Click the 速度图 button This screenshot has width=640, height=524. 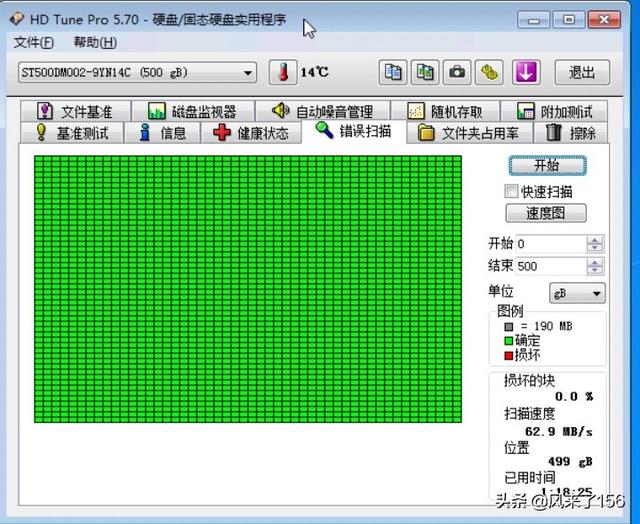(546, 213)
